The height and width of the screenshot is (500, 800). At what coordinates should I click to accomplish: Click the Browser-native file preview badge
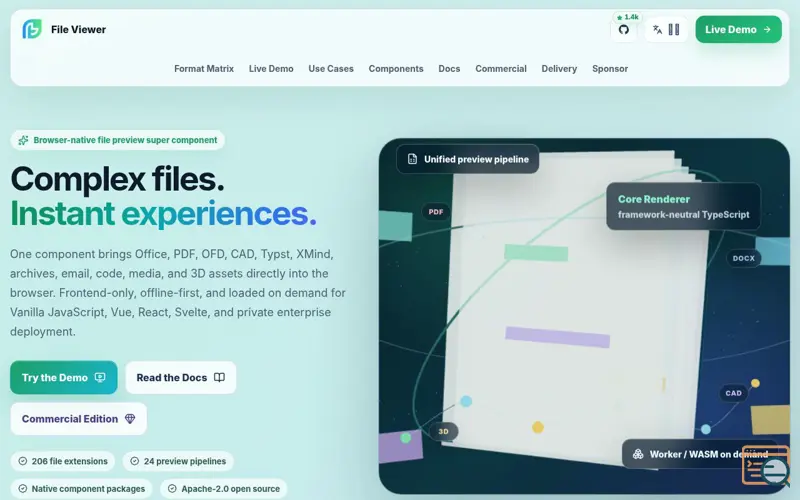pos(117,140)
